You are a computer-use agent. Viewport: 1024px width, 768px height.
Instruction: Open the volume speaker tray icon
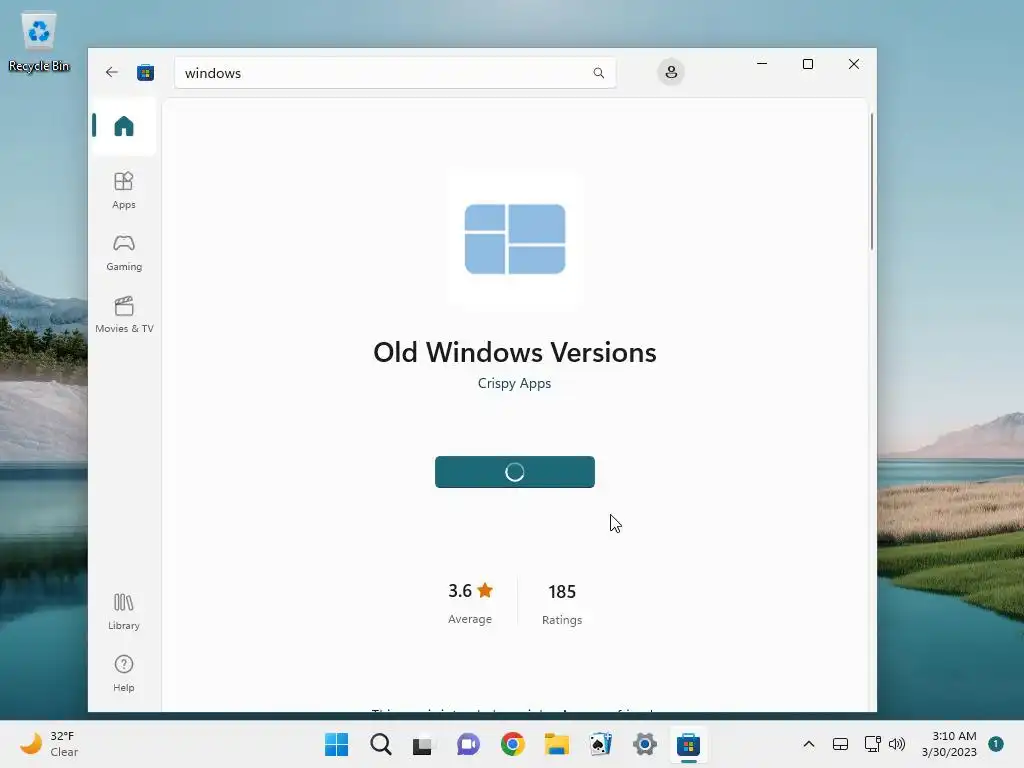[x=897, y=744]
